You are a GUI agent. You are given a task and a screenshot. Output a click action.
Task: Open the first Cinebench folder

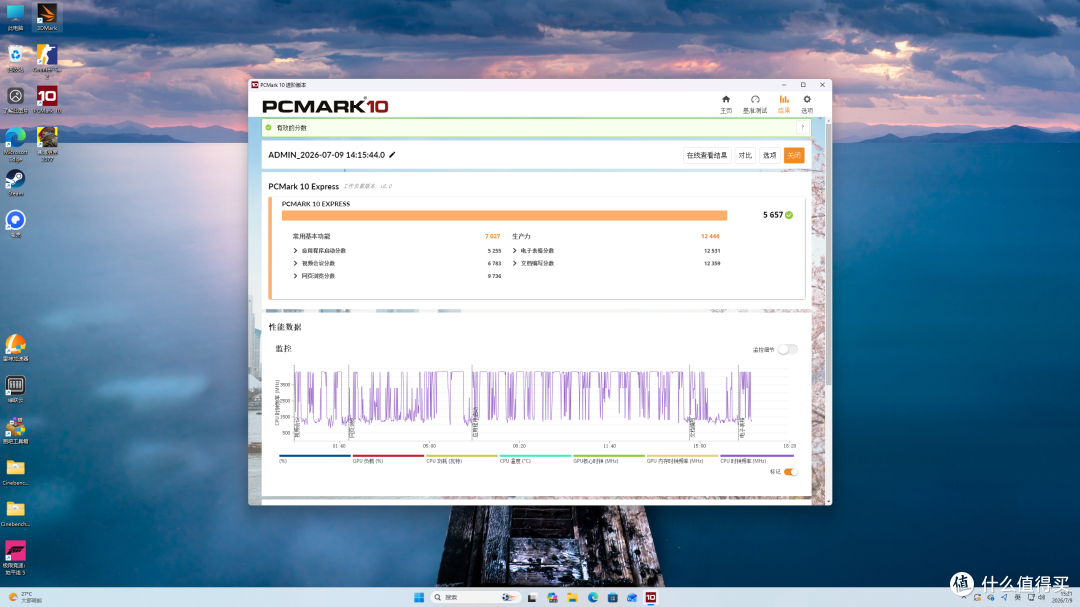click(15, 472)
